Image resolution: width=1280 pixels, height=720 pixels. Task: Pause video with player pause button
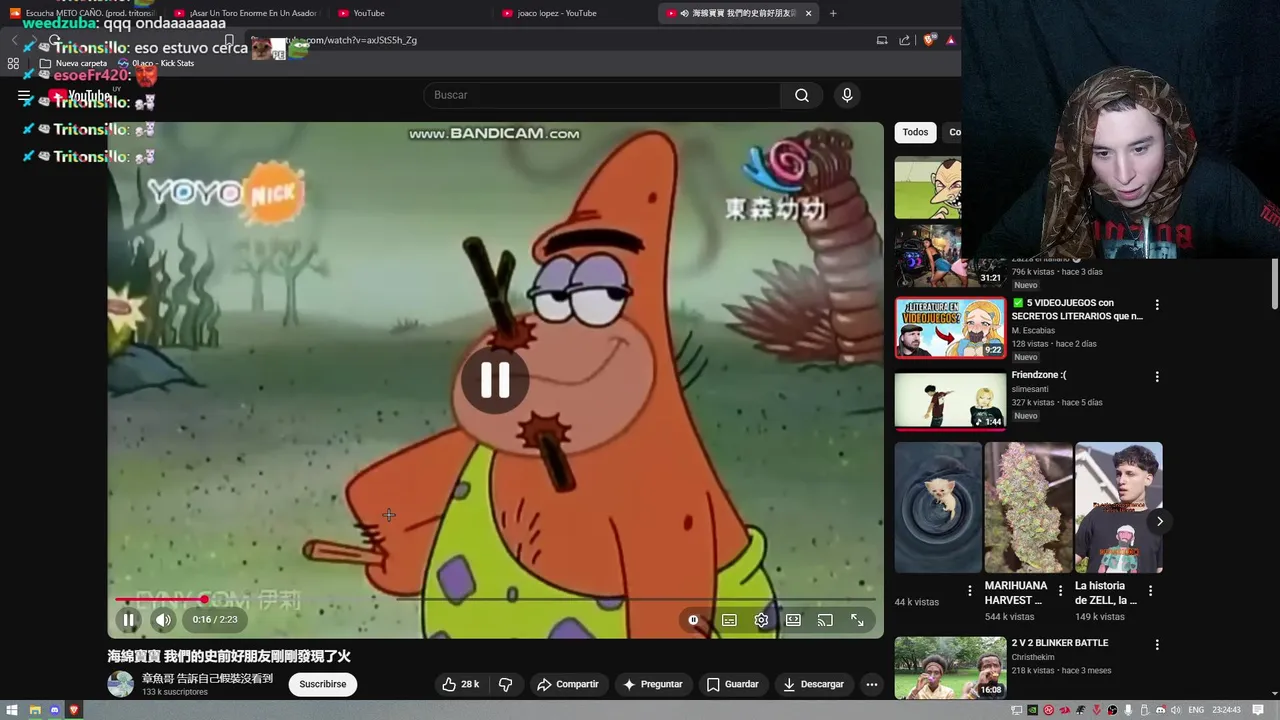[x=129, y=620]
